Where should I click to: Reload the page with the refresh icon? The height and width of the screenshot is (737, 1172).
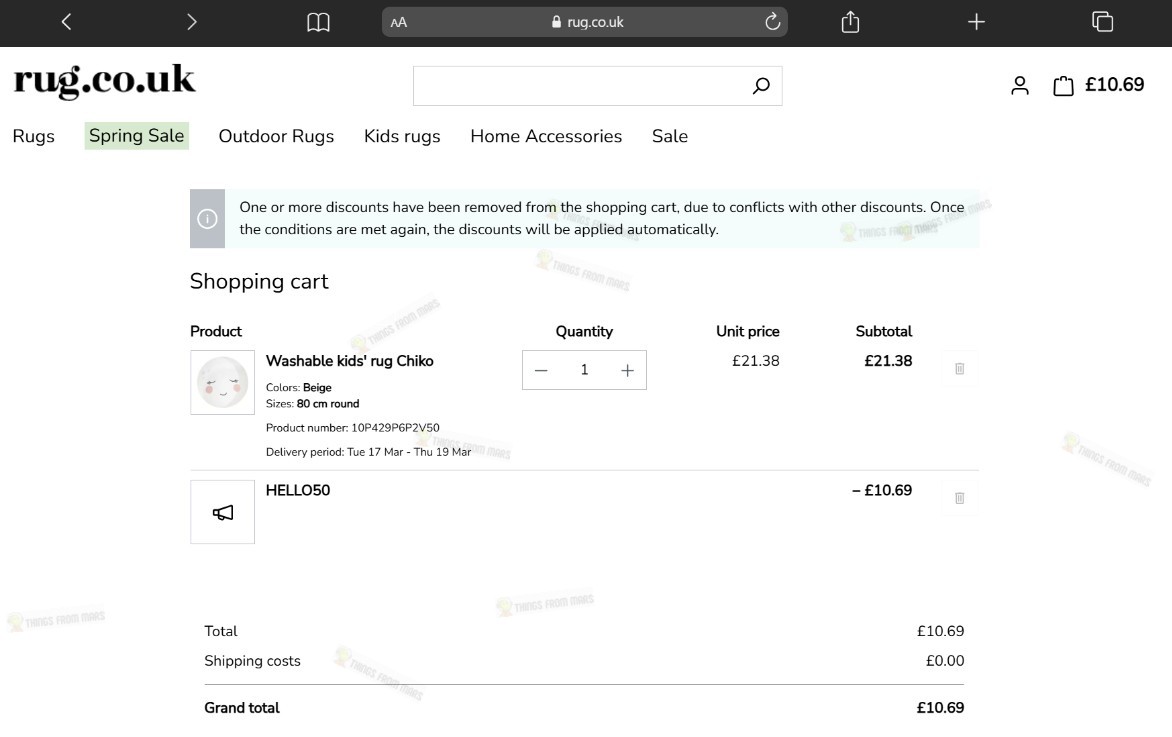coord(772,22)
